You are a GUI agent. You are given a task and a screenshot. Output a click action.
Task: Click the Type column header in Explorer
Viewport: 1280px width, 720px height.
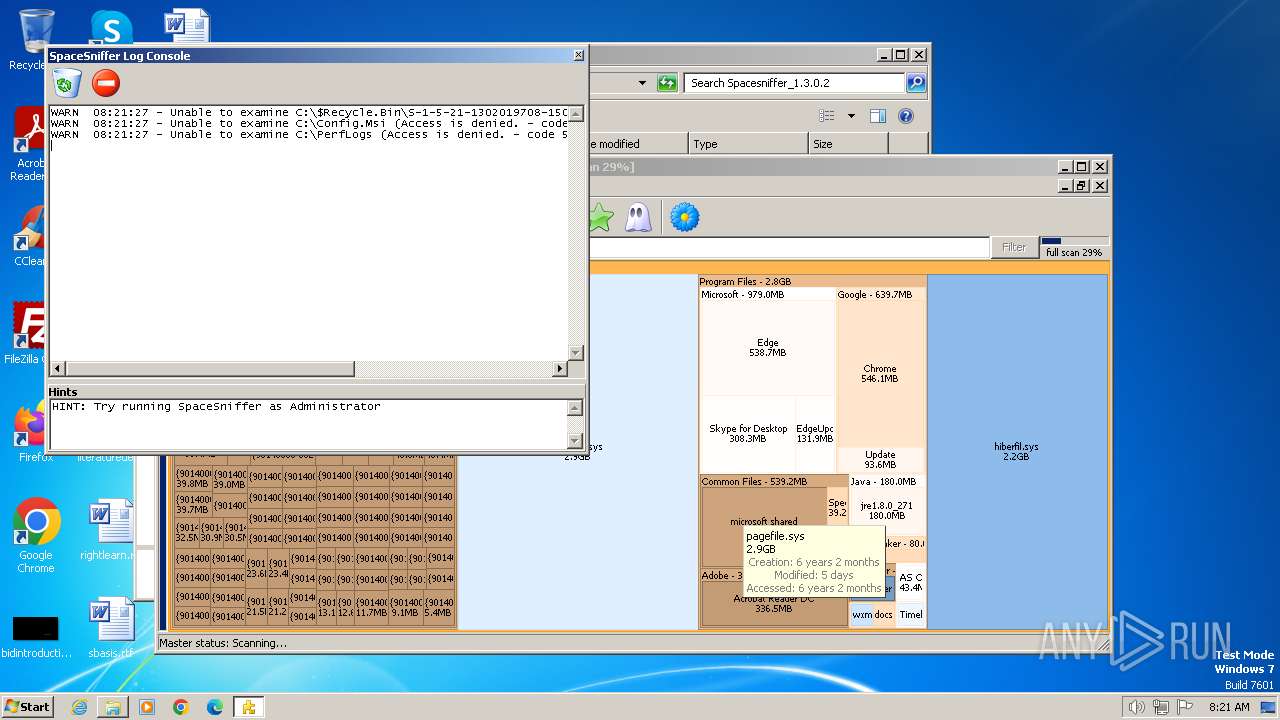[748, 144]
